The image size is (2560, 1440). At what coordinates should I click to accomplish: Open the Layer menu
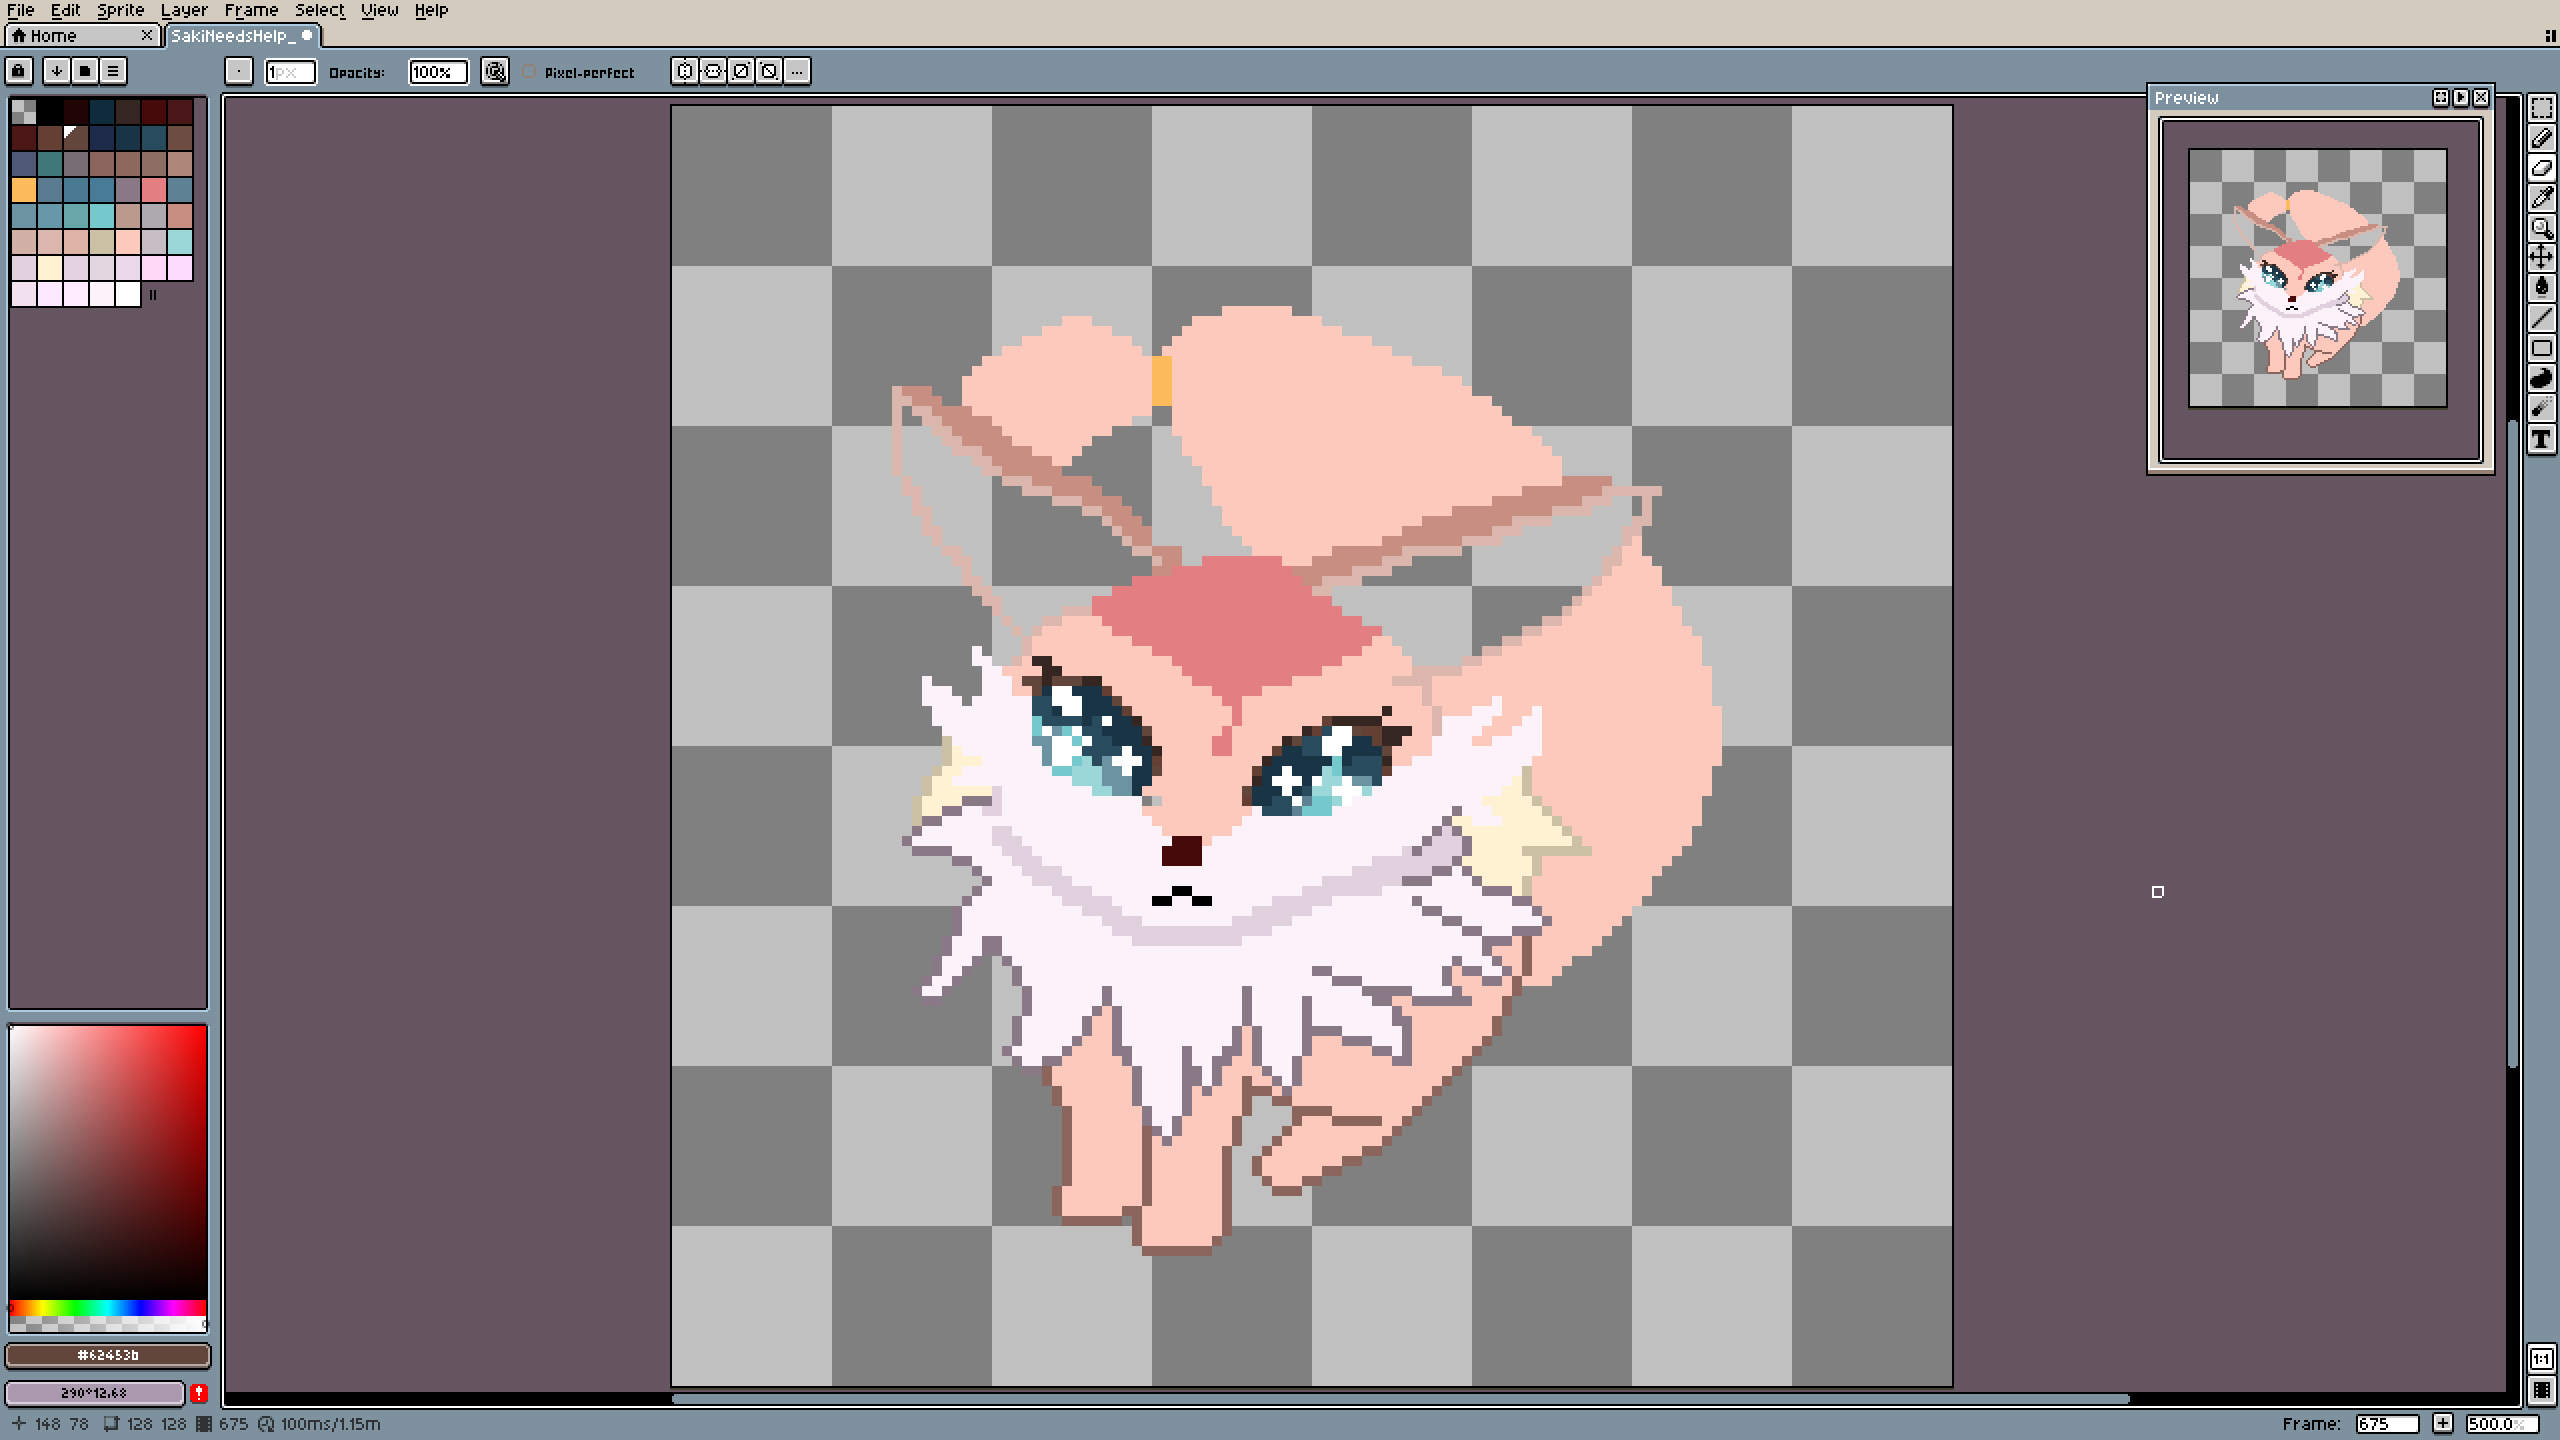tap(185, 10)
